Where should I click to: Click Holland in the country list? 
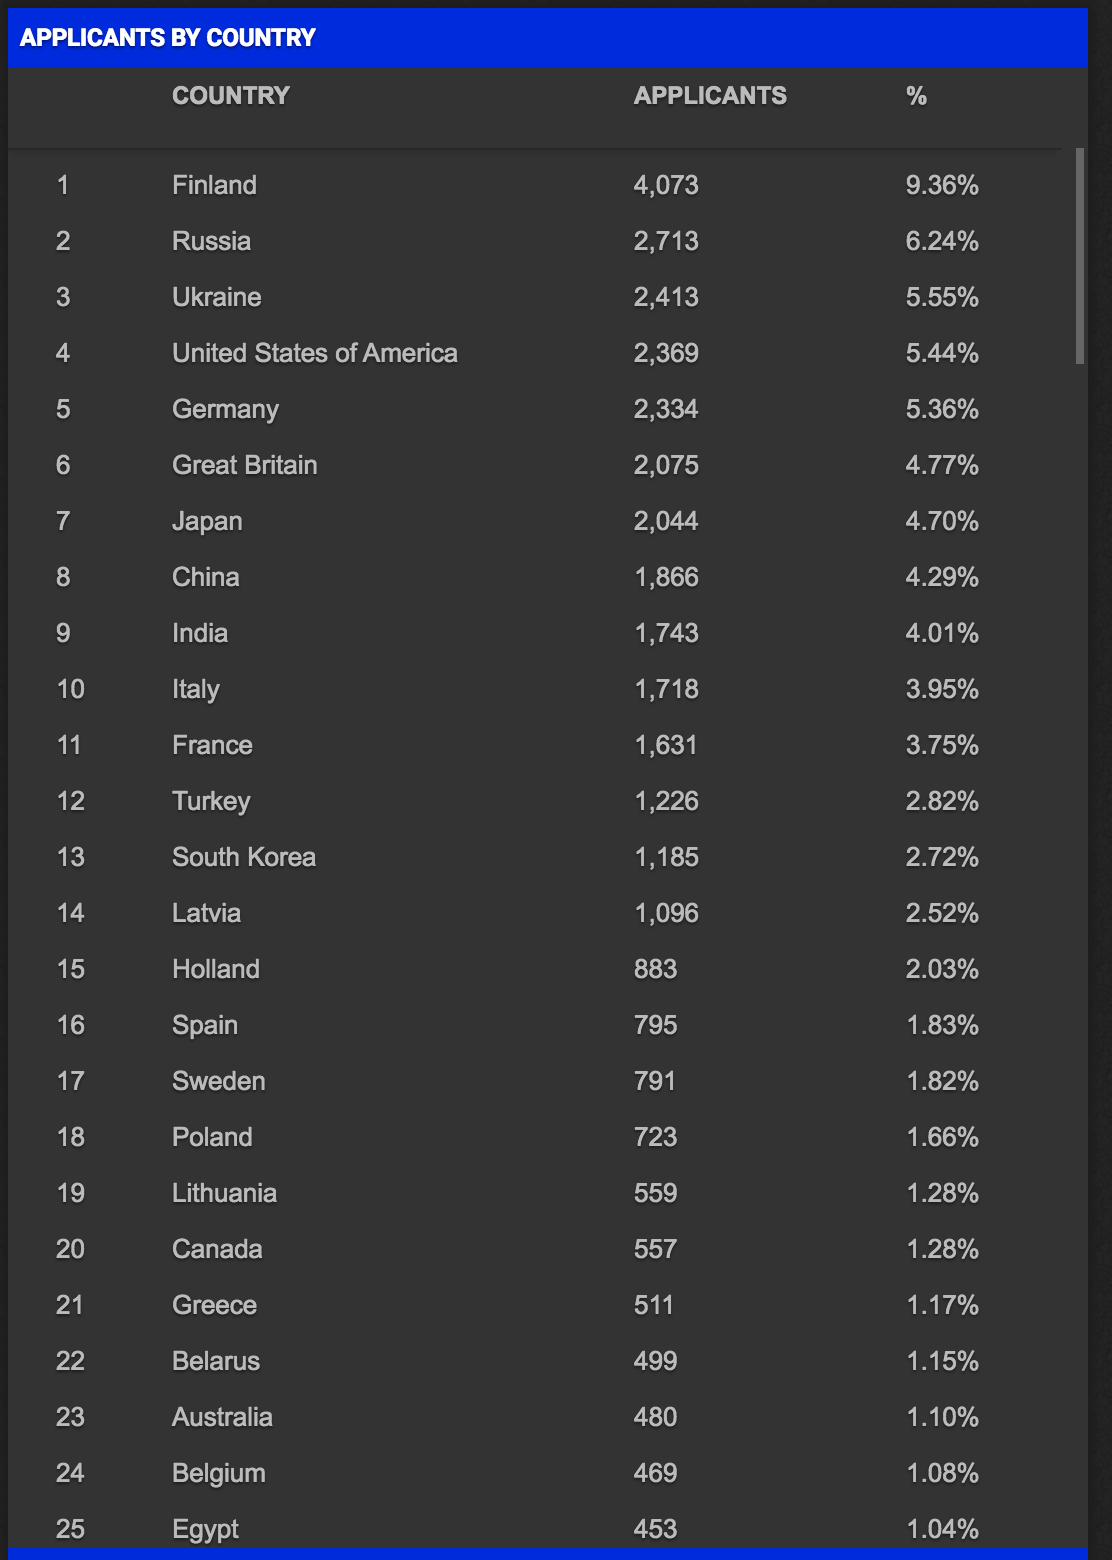(x=216, y=969)
